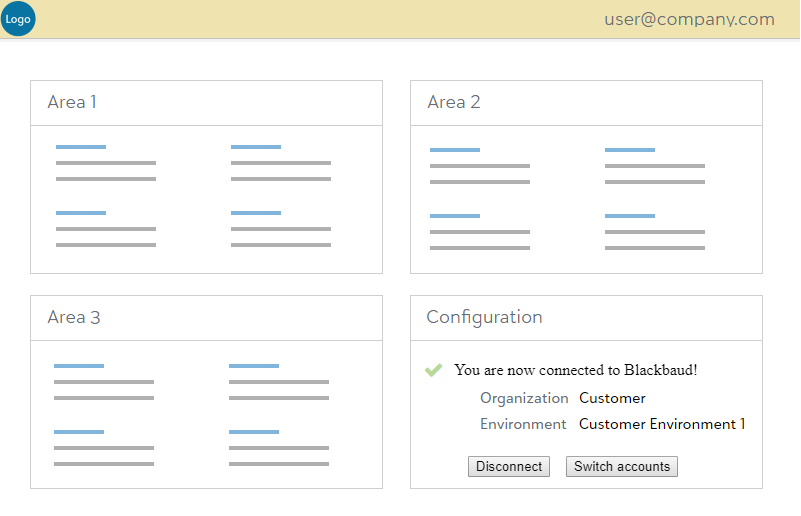Image resolution: width=801 pixels, height=516 pixels.
Task: Open bottom-right blue placeholder link in Area 2
Action: point(630,216)
